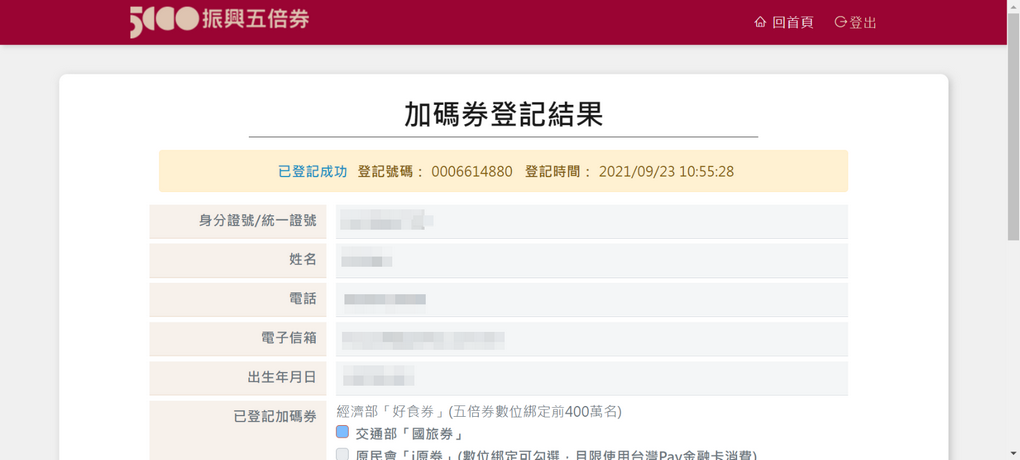Click the 振興五倍券 logo
Viewport: 1020px width, 460px height.
(219, 21)
